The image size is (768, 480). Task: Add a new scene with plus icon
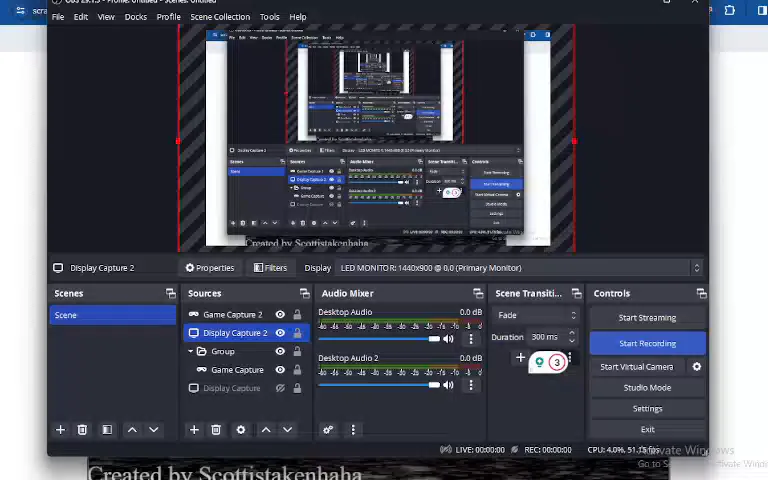[60, 430]
